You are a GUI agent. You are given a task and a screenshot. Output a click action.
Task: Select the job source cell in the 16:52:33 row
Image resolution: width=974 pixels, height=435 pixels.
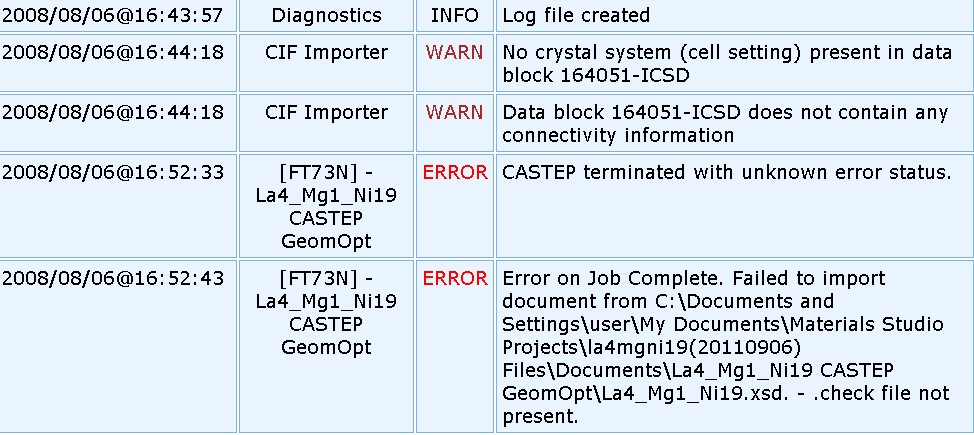click(x=326, y=206)
